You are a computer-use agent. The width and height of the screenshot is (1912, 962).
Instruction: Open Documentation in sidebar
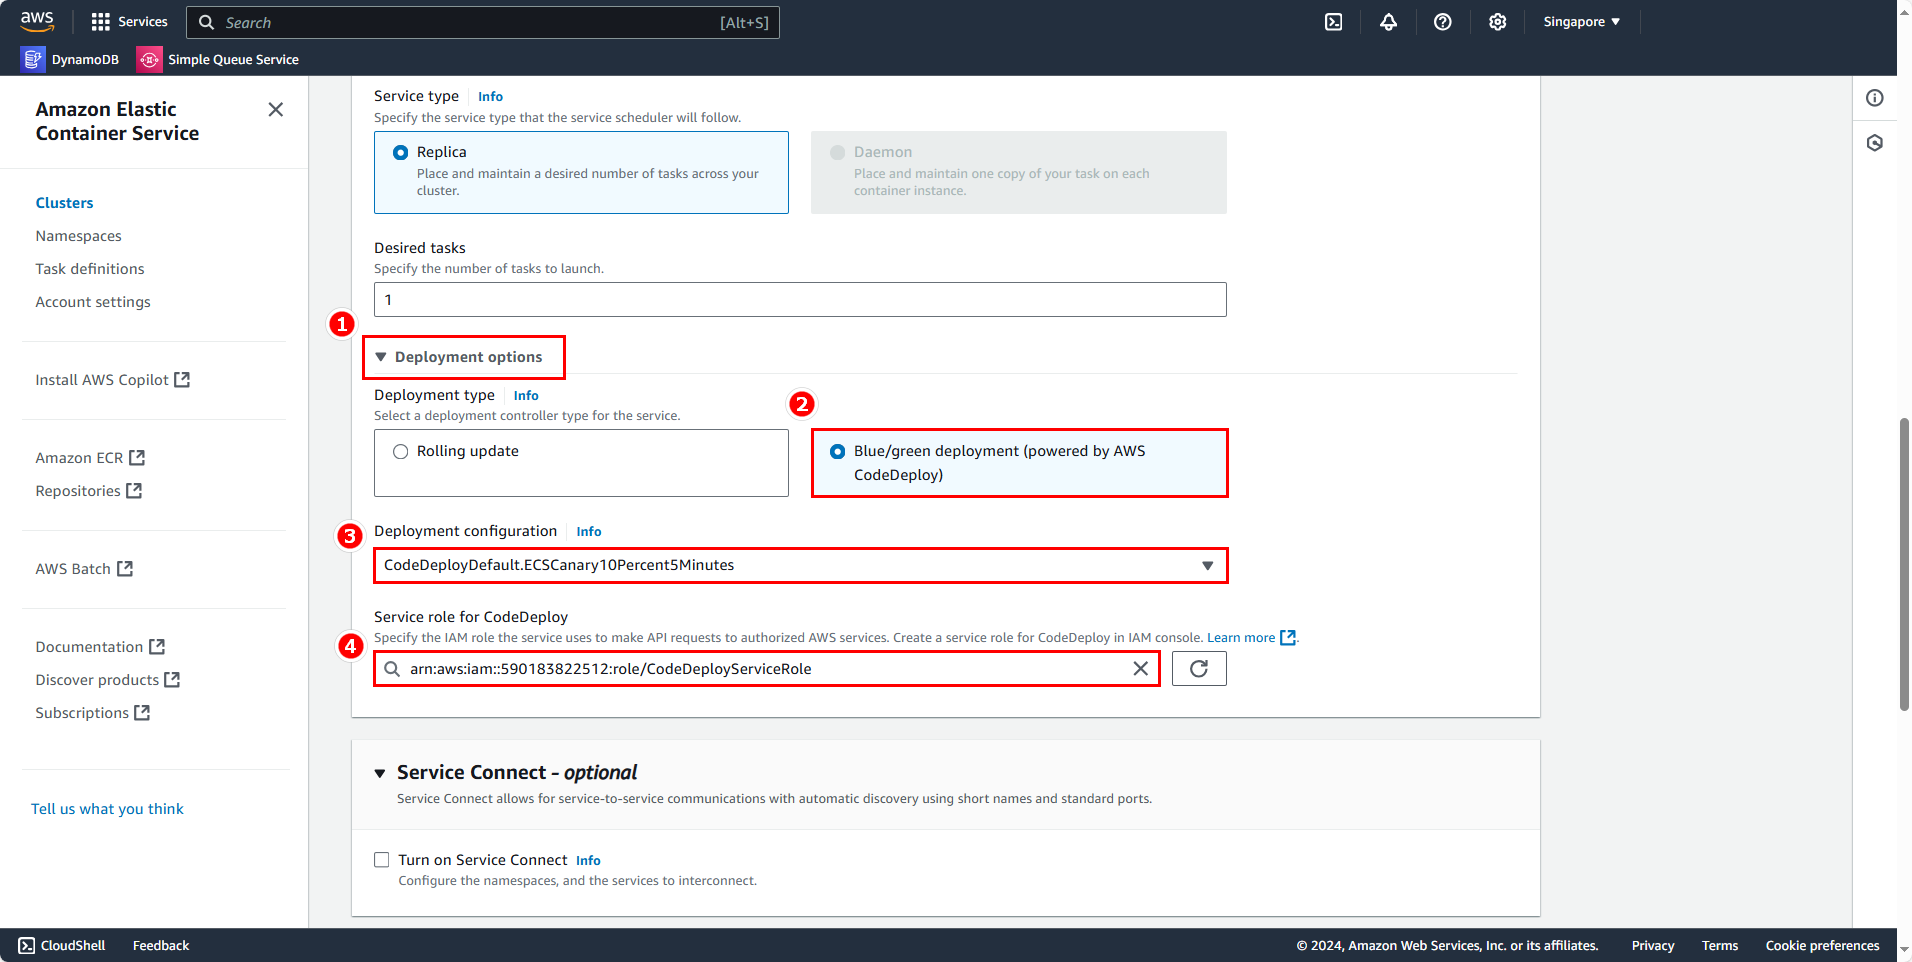[x=100, y=647]
